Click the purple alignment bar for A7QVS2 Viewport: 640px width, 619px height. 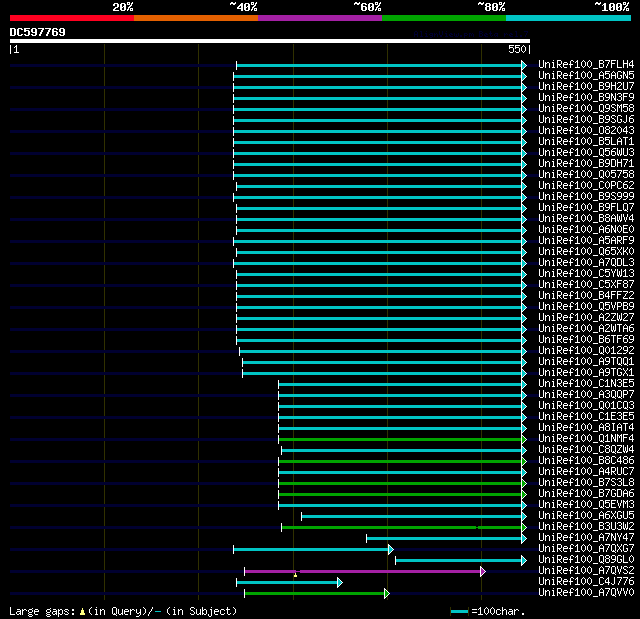(x=362, y=572)
